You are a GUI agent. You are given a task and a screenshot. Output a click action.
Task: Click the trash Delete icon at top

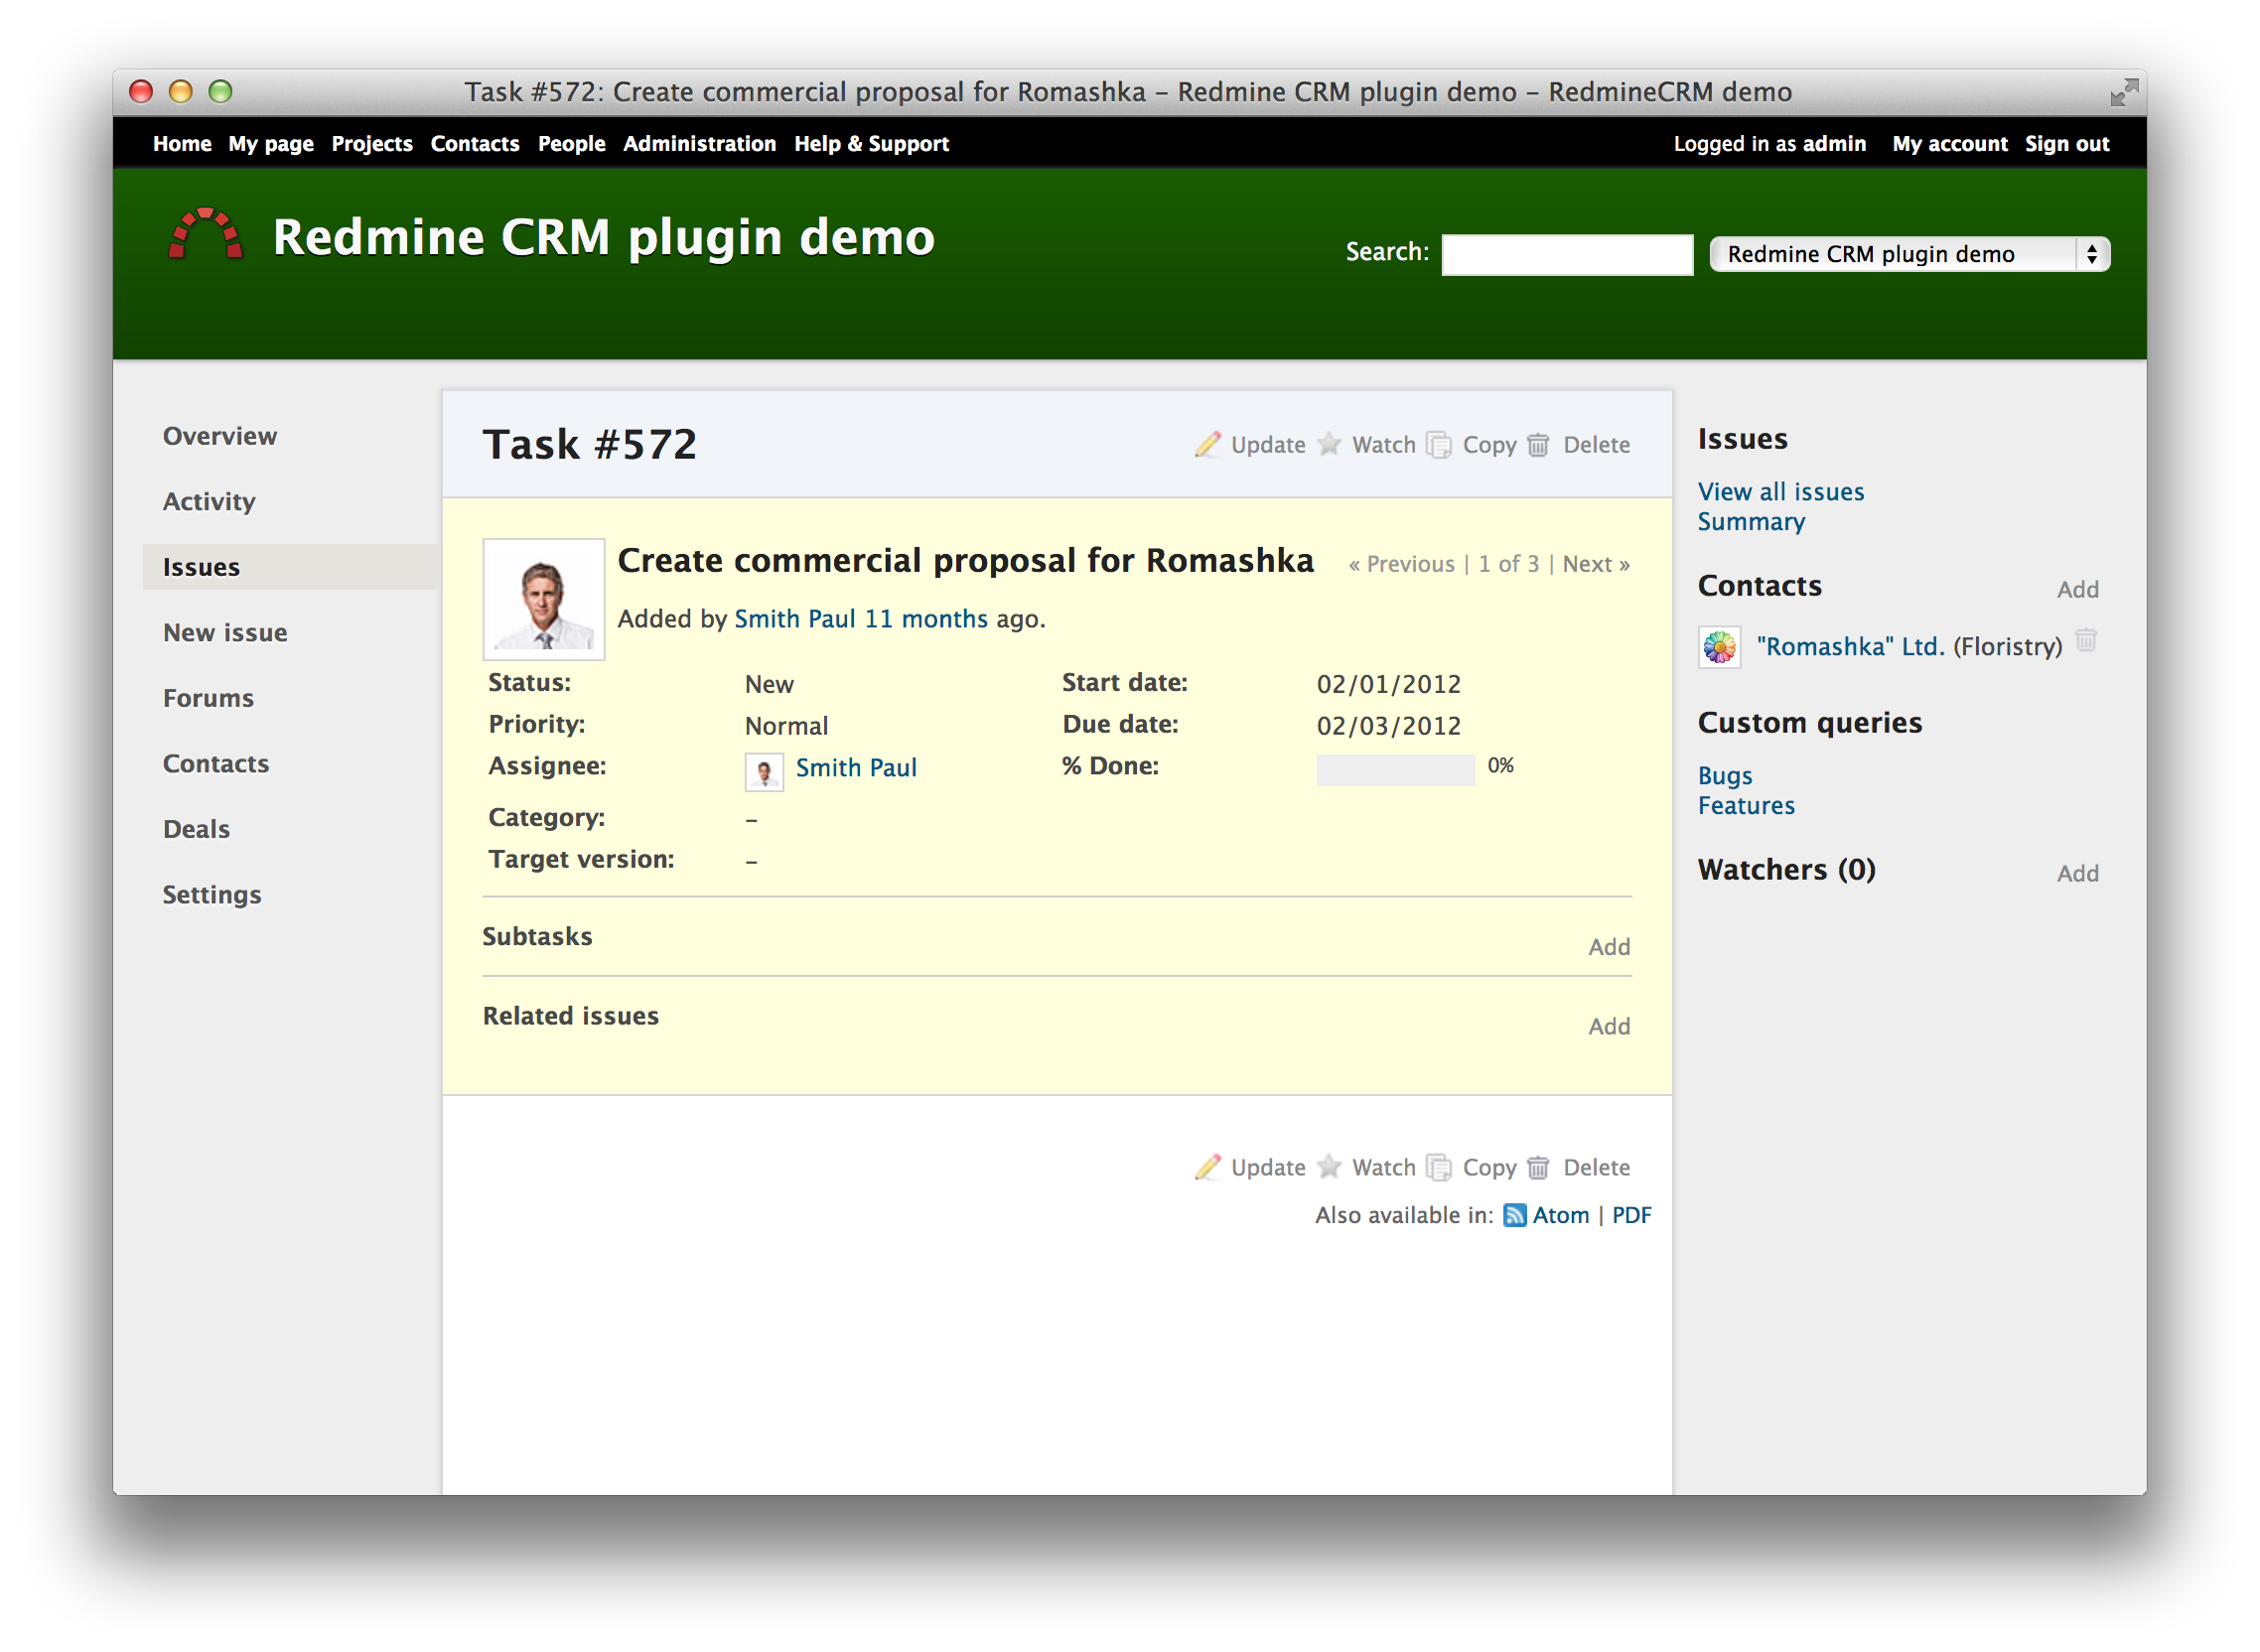(1538, 445)
